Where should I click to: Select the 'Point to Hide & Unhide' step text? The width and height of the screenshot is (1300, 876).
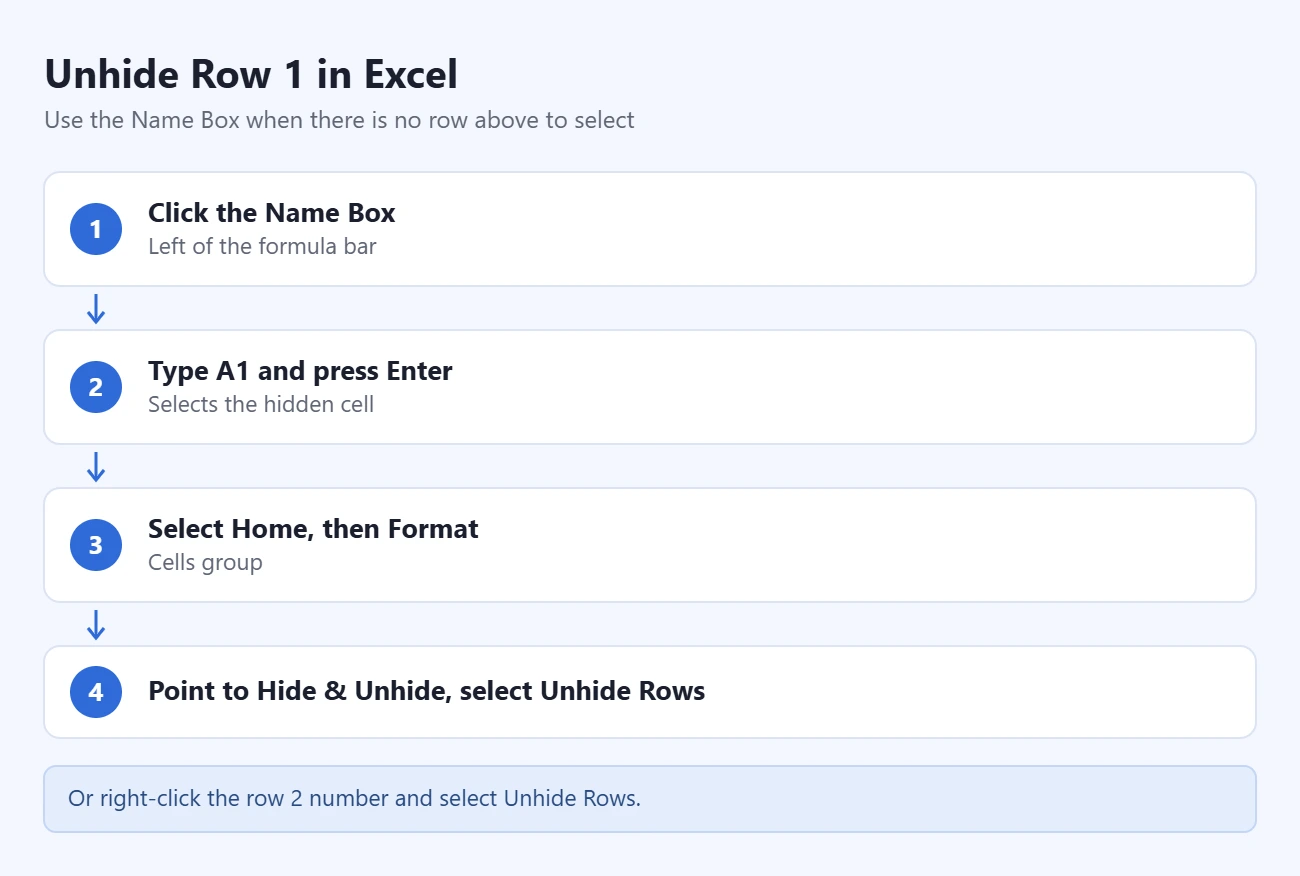pos(427,691)
